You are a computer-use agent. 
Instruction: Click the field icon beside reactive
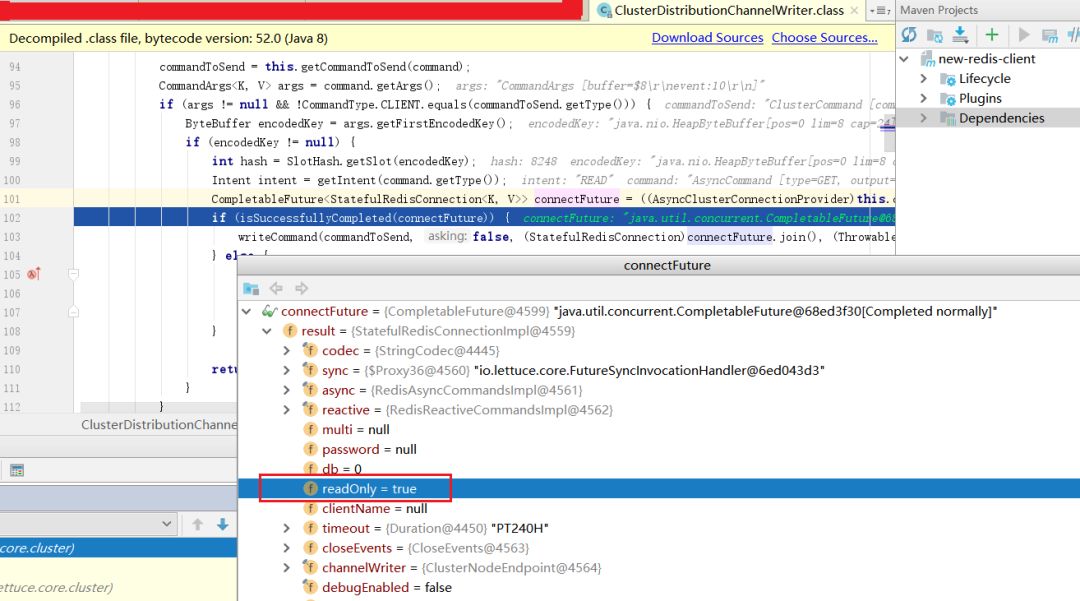[x=311, y=410]
